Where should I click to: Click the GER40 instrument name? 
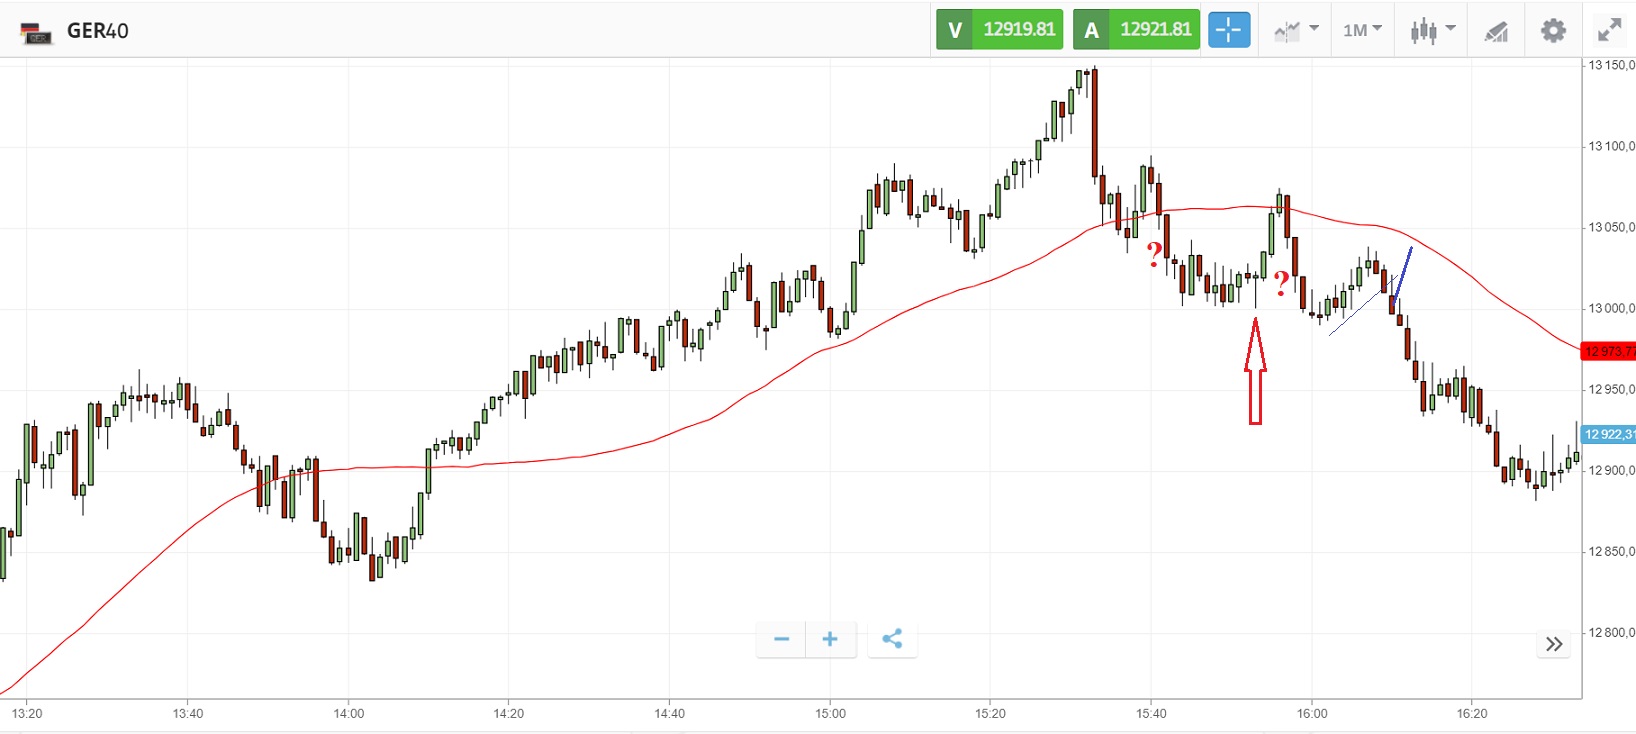pyautogui.click(x=98, y=31)
